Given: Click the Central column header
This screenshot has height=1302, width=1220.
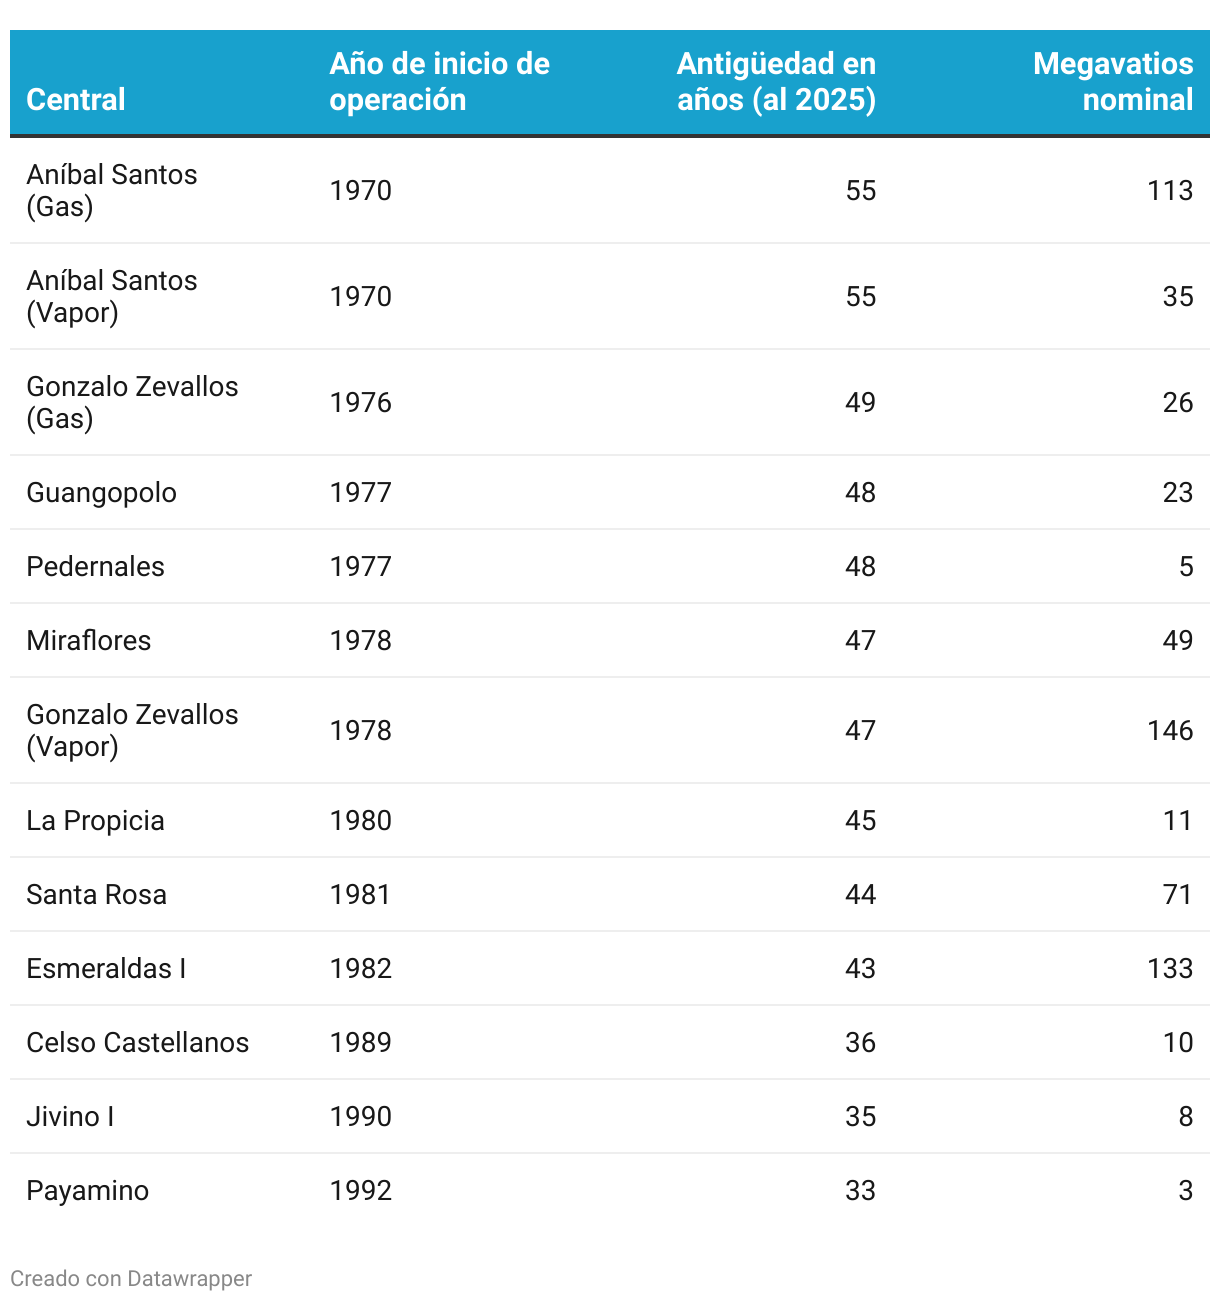Looking at the screenshot, I should [76, 99].
